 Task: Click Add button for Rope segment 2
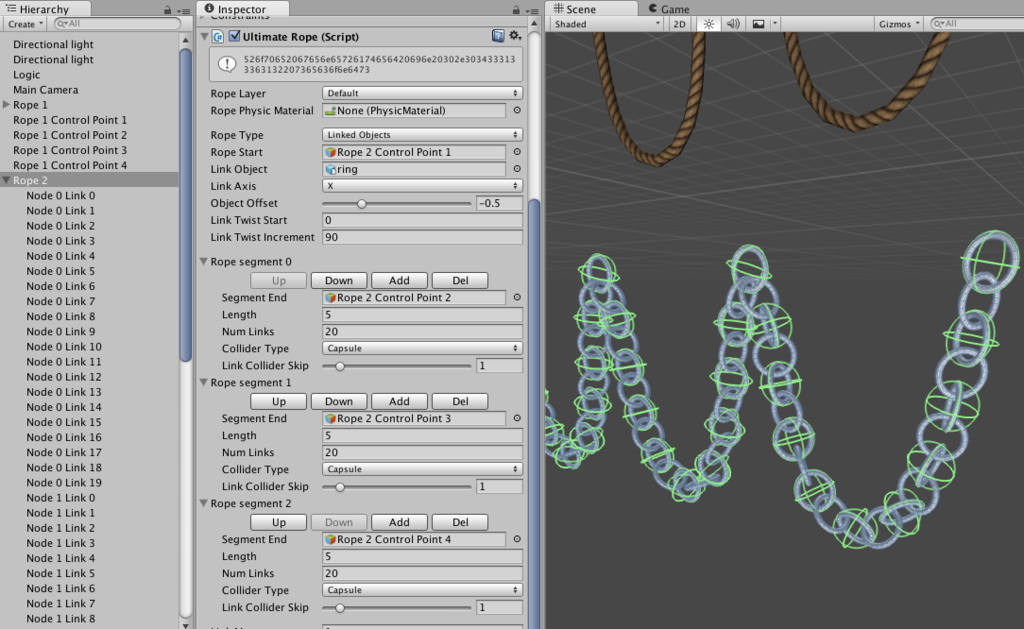(x=399, y=522)
